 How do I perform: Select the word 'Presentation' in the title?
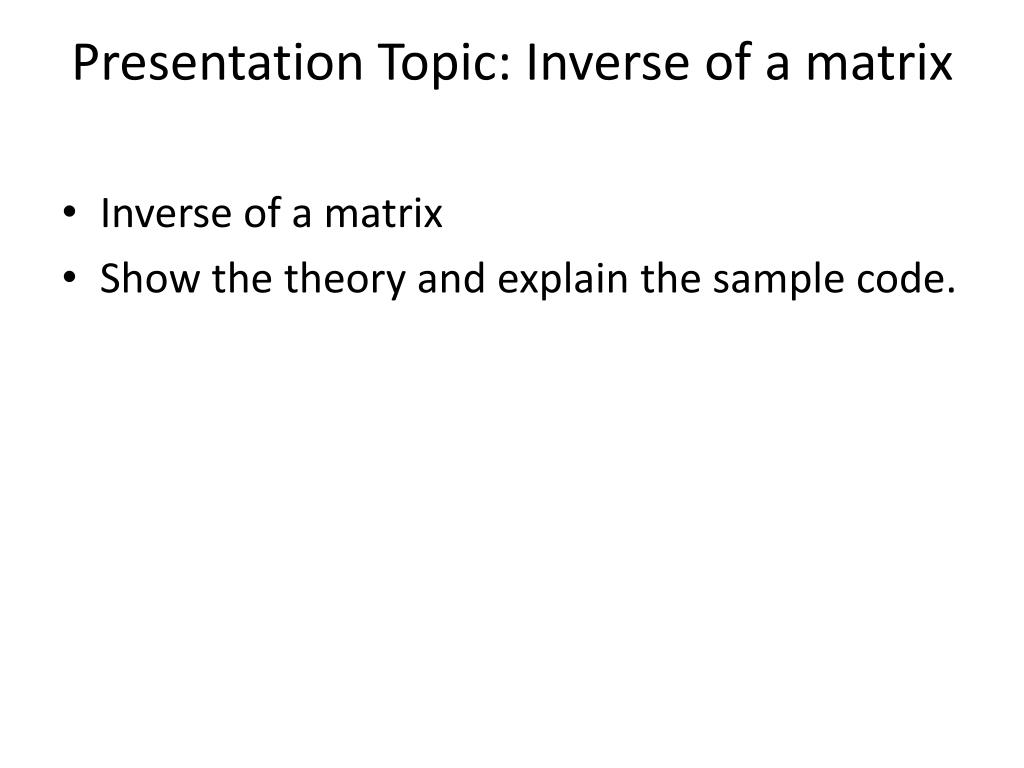click(217, 64)
